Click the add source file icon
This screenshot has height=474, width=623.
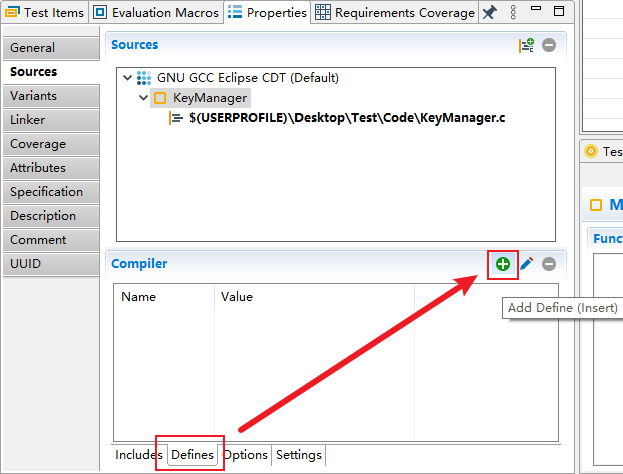(x=526, y=45)
